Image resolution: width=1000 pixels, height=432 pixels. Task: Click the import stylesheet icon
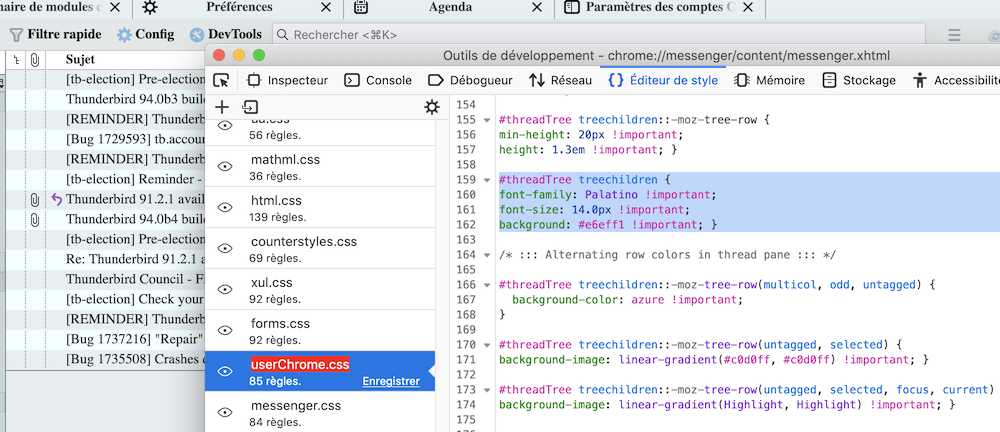tap(250, 107)
